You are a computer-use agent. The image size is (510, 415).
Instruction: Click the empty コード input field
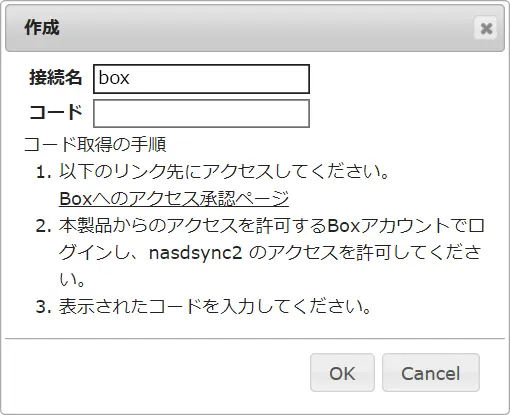201,113
